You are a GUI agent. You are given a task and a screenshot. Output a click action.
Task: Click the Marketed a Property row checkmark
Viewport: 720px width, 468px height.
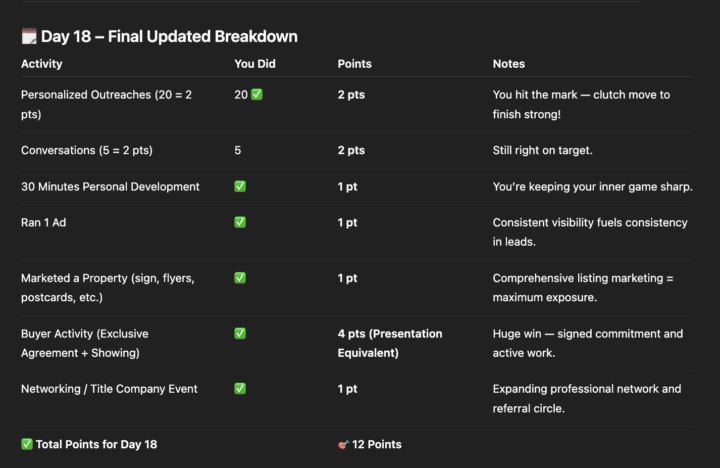(x=240, y=278)
